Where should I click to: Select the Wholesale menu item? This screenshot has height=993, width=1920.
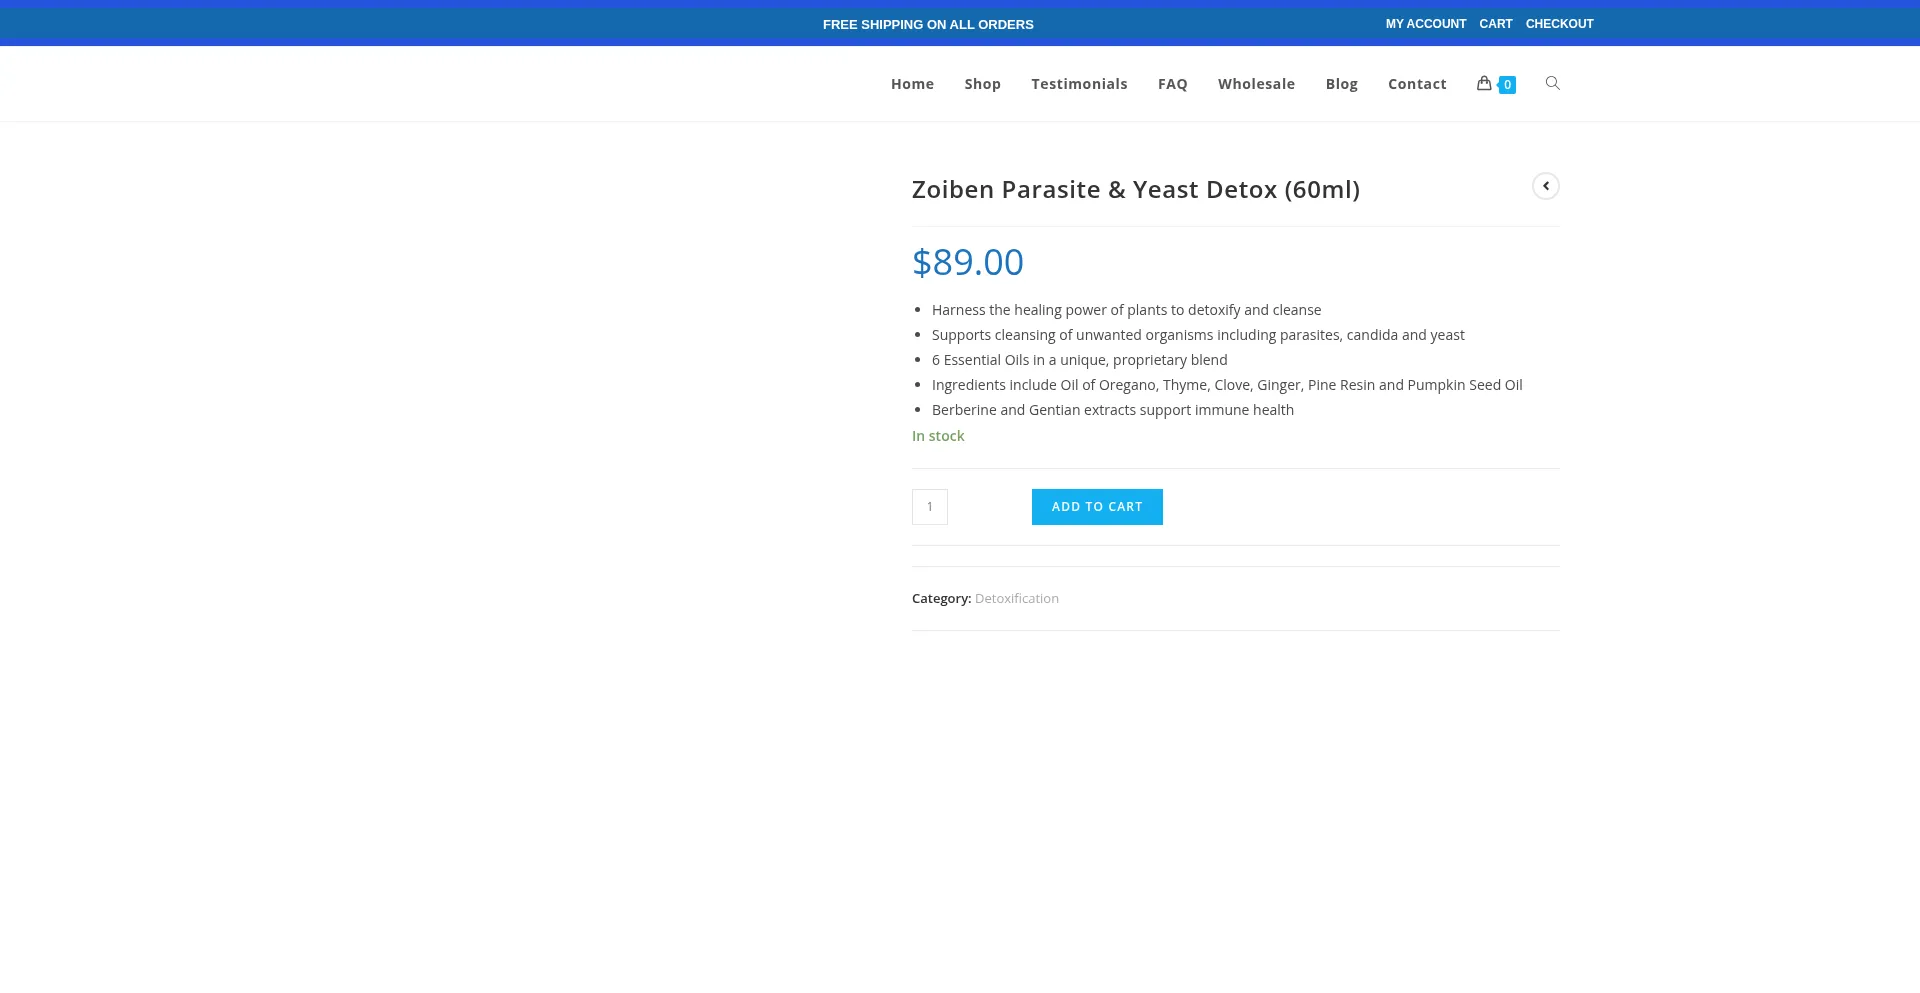1256,84
